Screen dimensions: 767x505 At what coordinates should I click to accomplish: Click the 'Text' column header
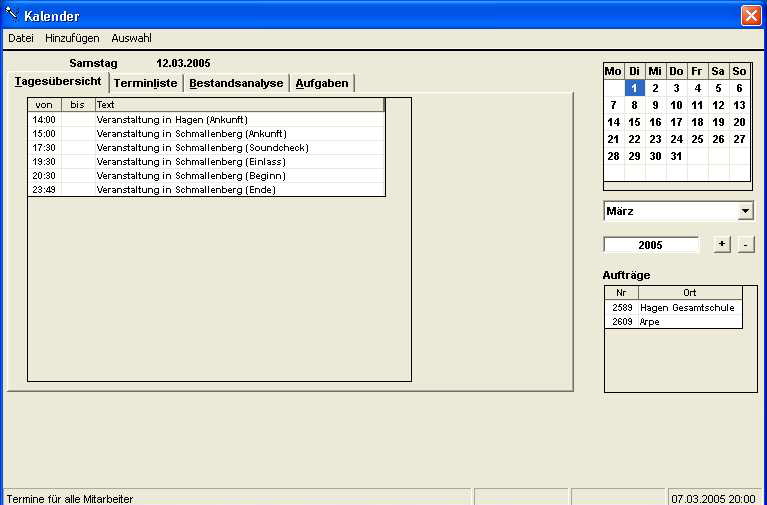coord(239,104)
